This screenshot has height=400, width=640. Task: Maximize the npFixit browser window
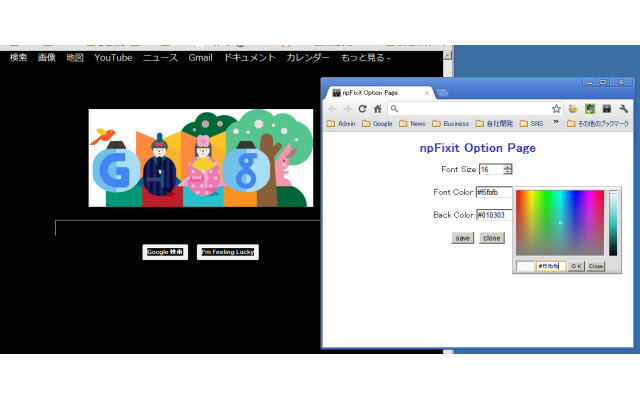pyautogui.click(x=603, y=82)
